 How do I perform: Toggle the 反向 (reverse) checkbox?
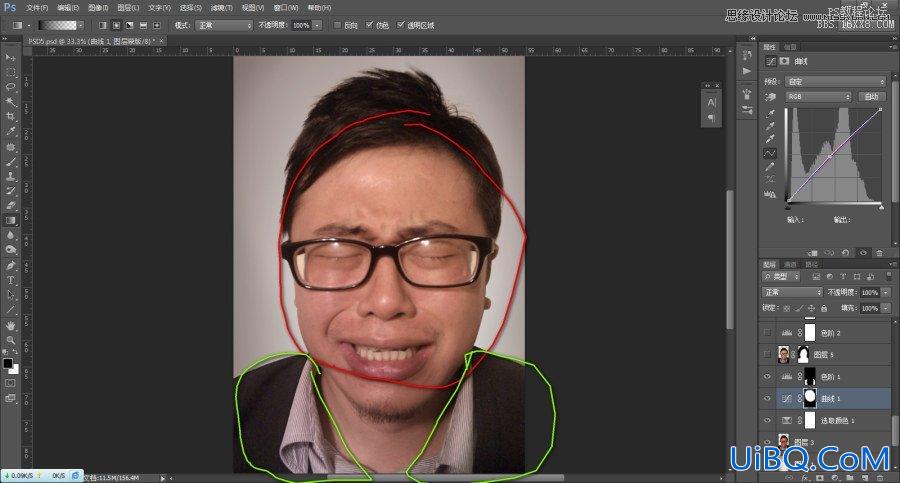tap(337, 25)
